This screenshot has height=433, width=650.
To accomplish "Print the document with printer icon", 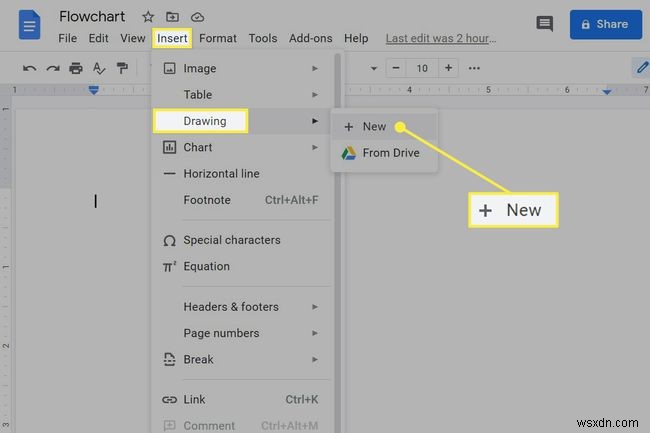I will click(x=76, y=68).
